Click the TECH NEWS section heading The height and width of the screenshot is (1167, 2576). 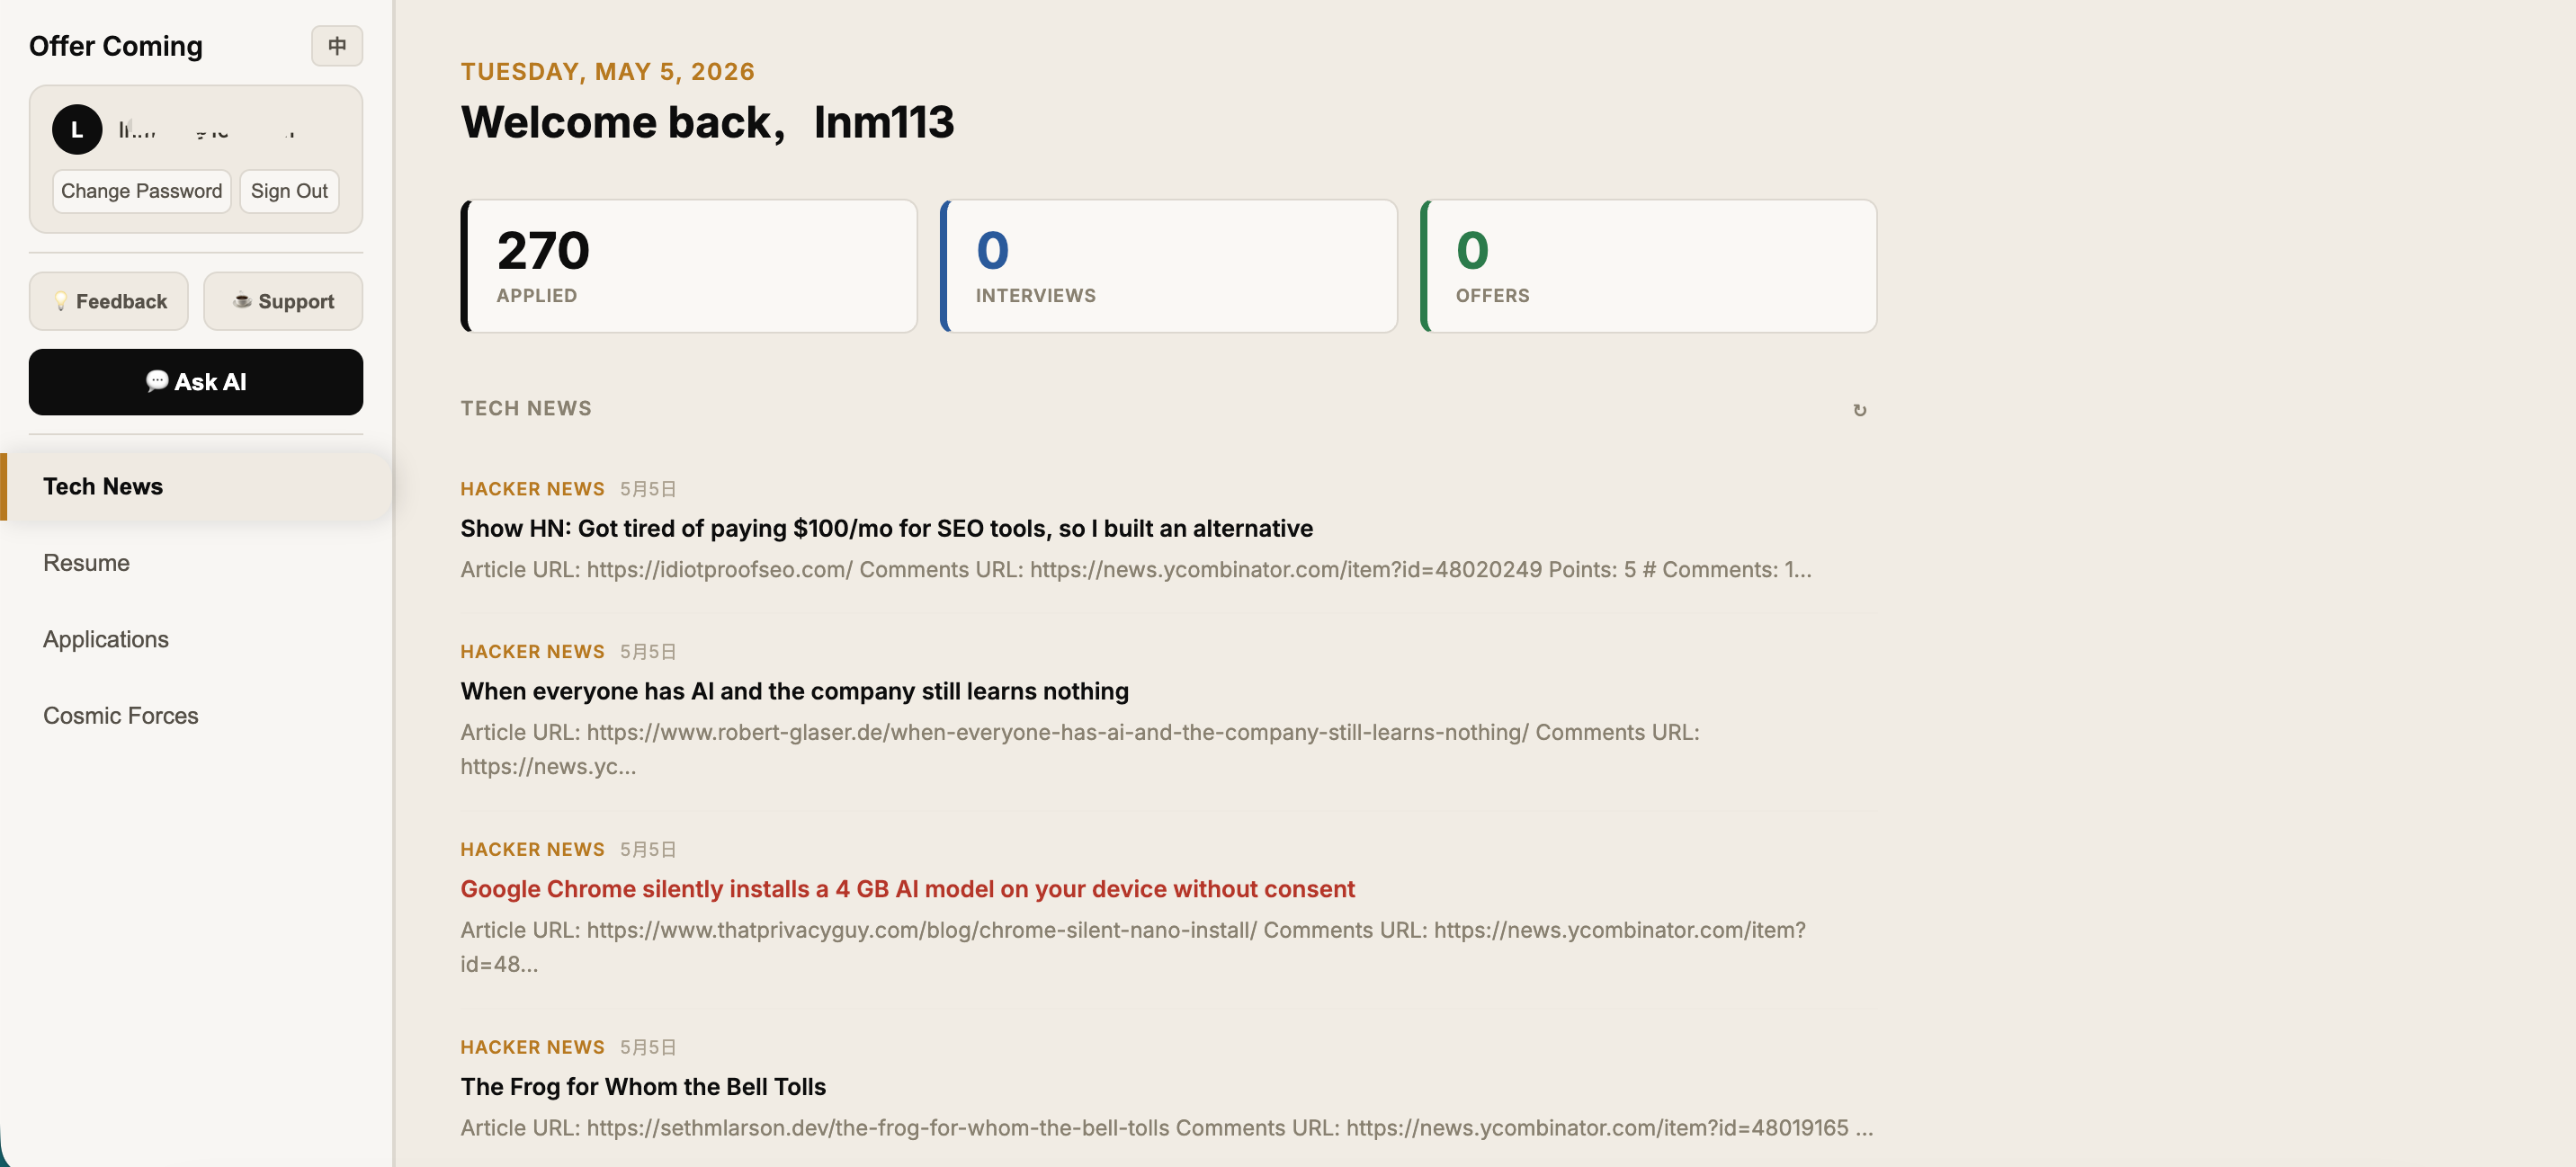(x=526, y=408)
